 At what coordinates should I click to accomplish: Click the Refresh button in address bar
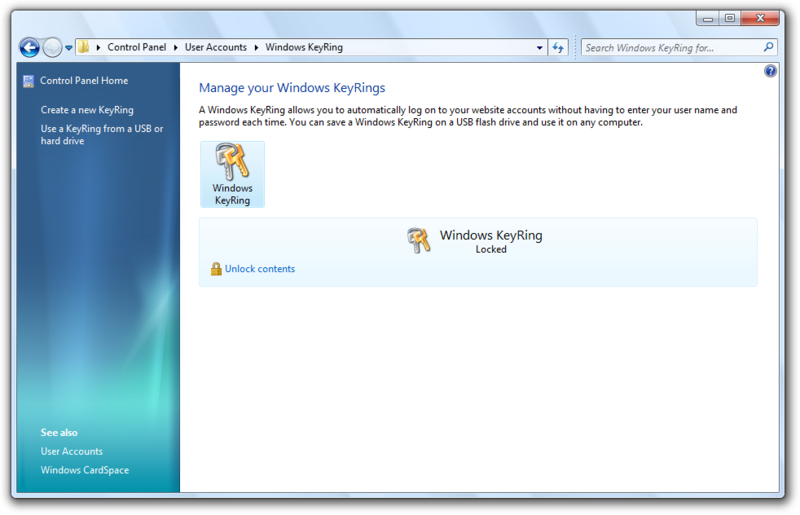pyautogui.click(x=558, y=47)
